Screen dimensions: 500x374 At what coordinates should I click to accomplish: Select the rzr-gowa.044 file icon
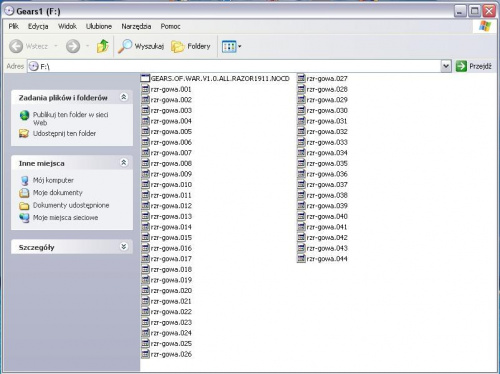tap(301, 259)
